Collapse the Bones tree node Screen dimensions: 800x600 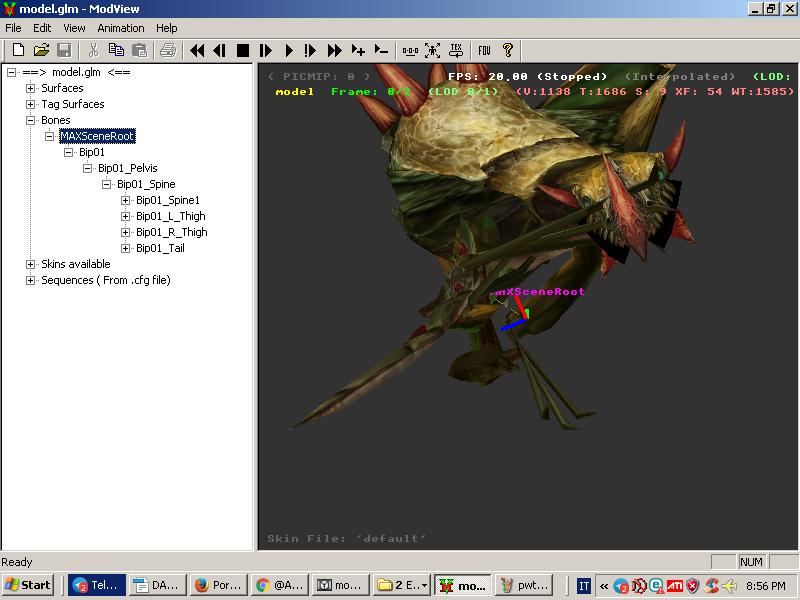point(31,120)
